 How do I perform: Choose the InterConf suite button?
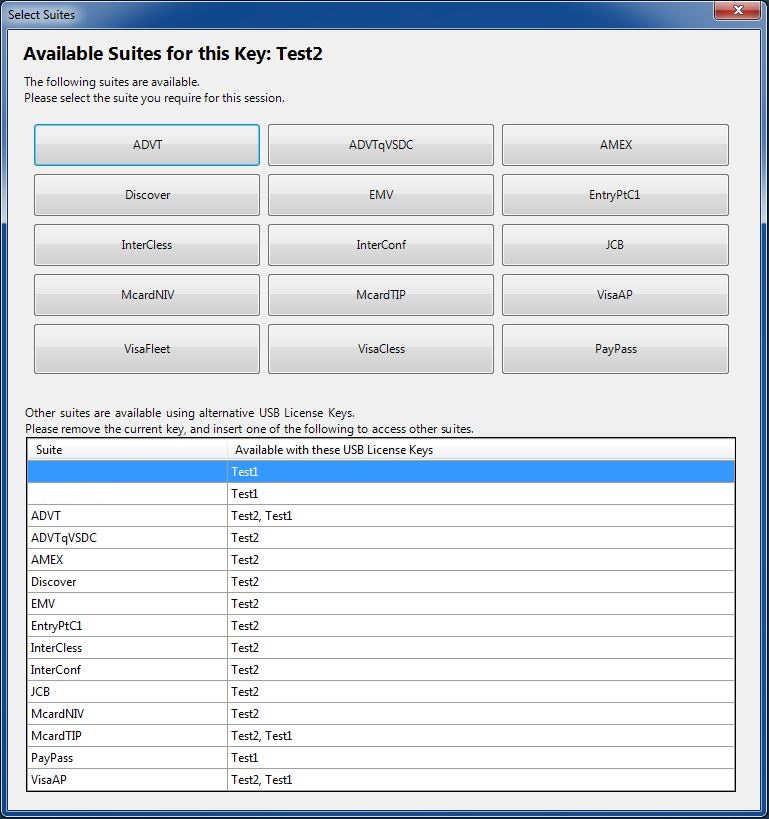click(381, 245)
